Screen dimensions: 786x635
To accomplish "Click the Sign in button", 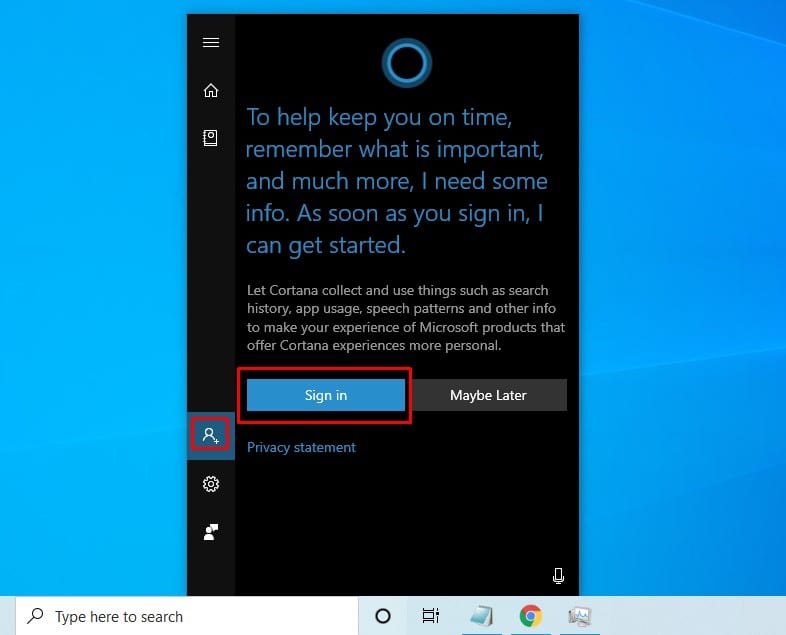I will coord(326,395).
